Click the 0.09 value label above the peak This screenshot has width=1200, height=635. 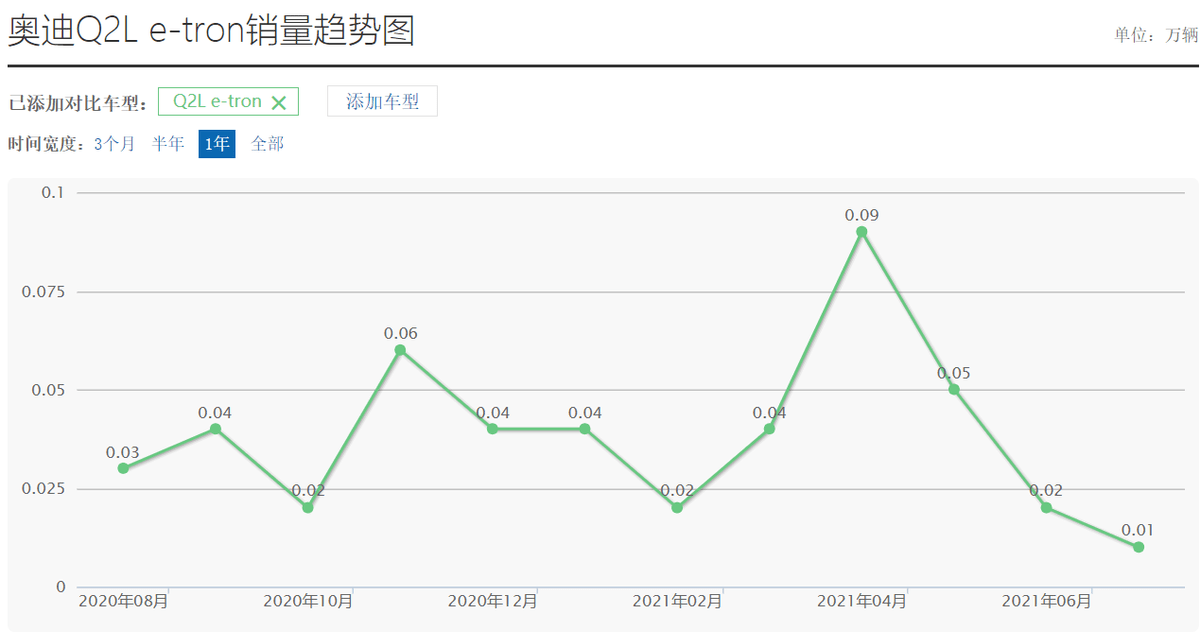(862, 215)
